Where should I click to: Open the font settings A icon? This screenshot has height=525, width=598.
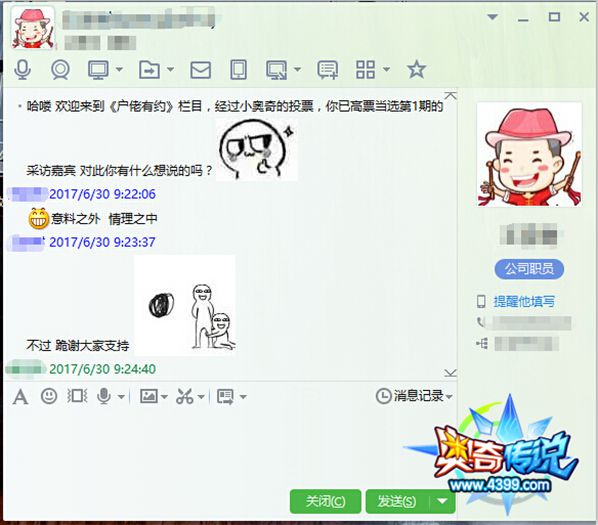click(20, 397)
